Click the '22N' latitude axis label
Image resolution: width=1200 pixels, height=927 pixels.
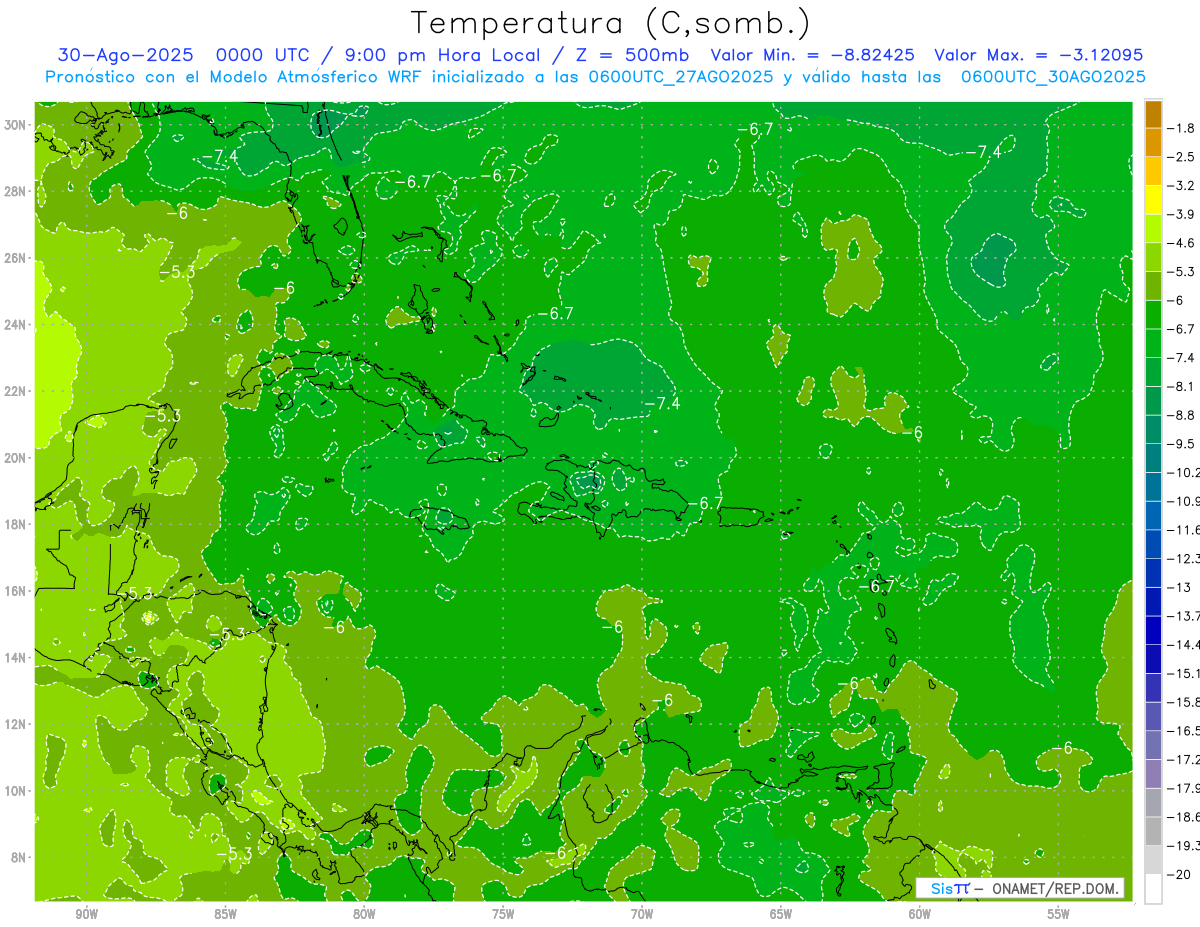point(17,391)
